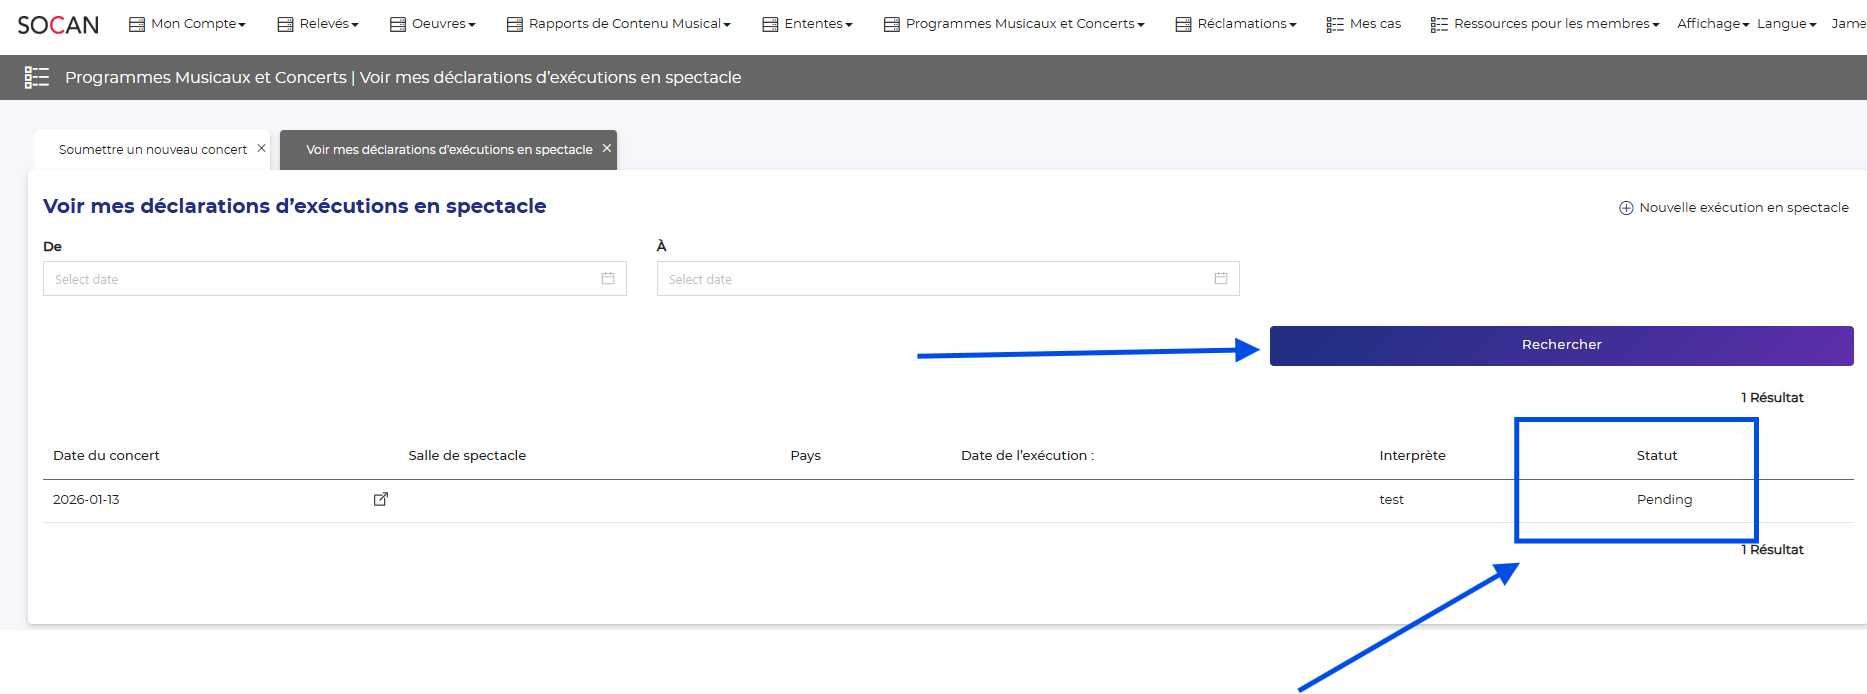The height and width of the screenshot is (694, 1867).
Task: Open the Mes cas menu item
Action: tap(1364, 24)
